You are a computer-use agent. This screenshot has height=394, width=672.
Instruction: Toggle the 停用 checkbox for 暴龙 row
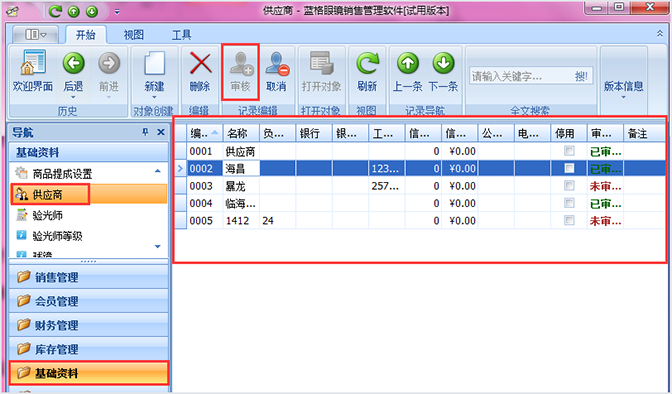tap(569, 186)
